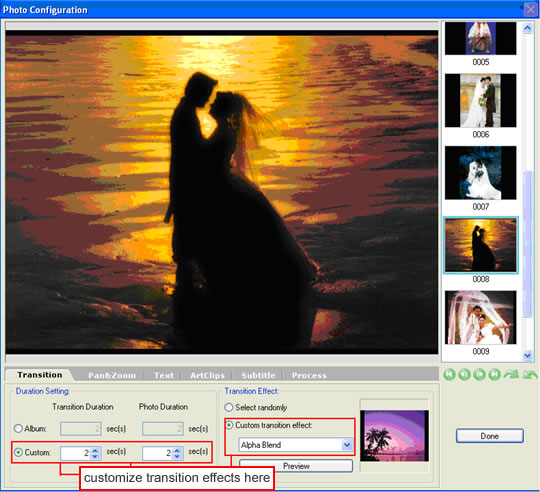
Task: Switch to the Process tab
Action: 309,375
